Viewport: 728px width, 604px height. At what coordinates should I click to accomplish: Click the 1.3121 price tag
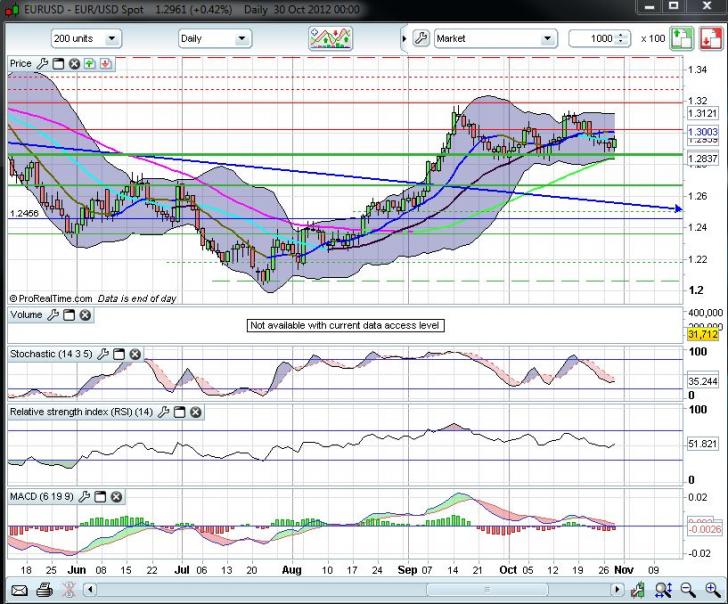point(702,113)
